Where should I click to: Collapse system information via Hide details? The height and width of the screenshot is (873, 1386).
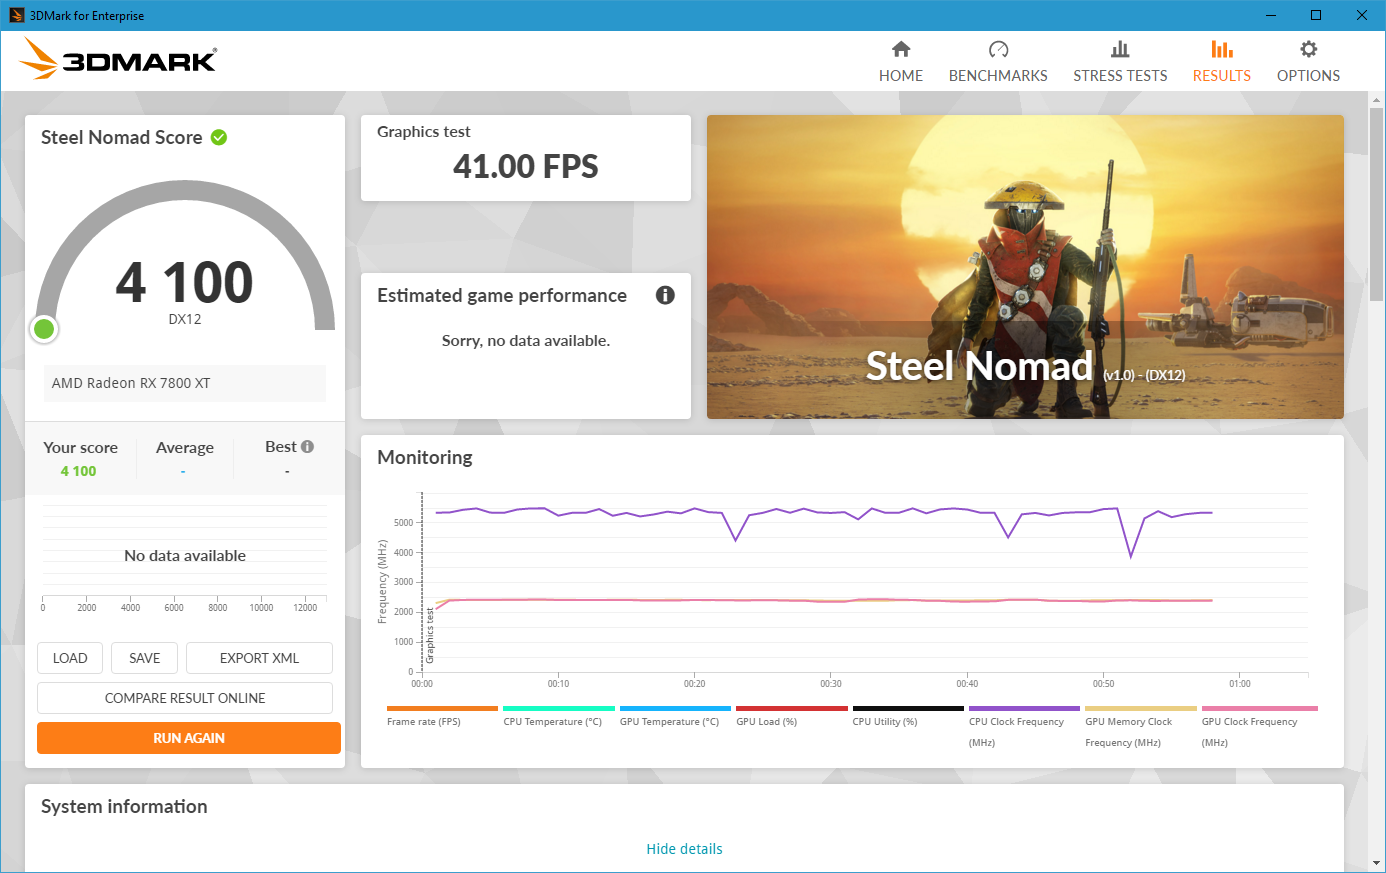(x=684, y=849)
